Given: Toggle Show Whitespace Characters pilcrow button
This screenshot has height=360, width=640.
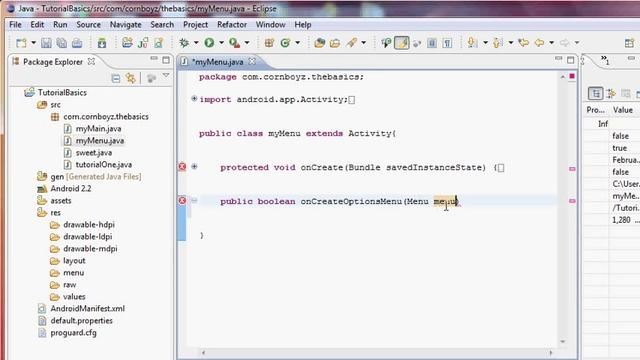Looking at the screenshot, I should coord(447,42).
